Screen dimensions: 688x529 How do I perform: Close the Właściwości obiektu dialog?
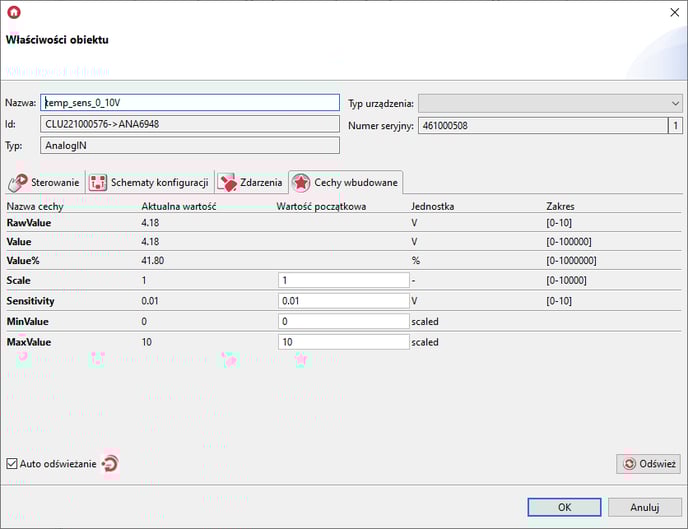point(675,12)
